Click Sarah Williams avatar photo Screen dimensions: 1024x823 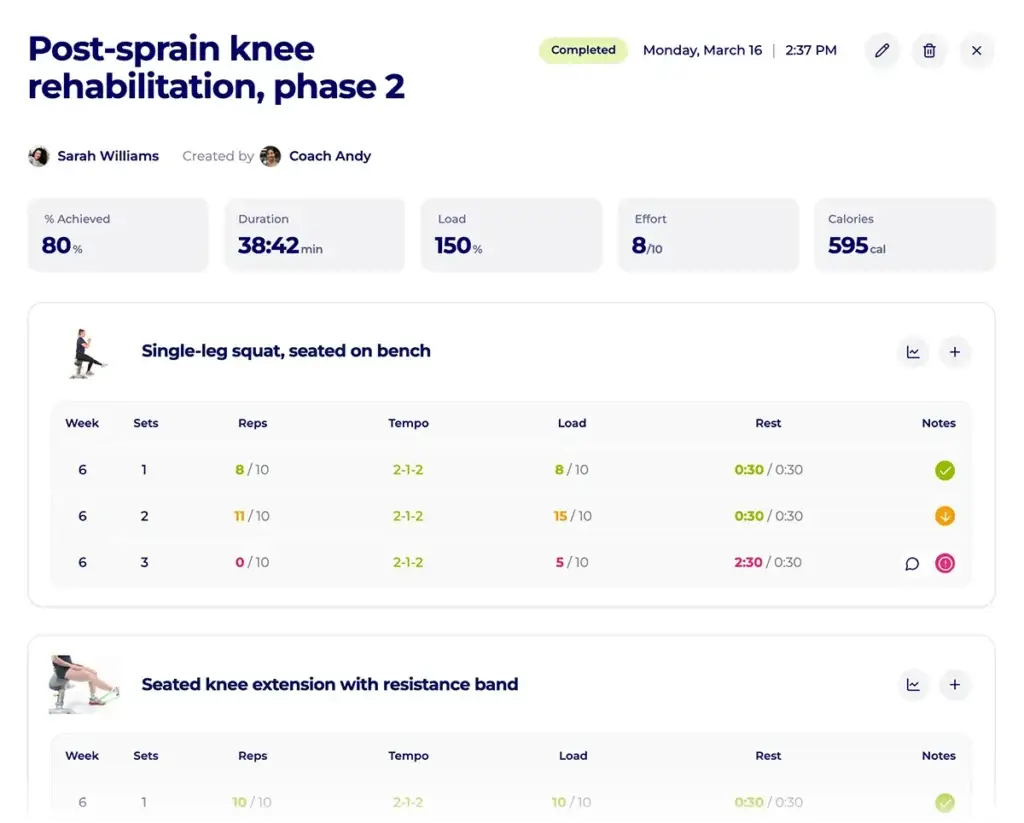(39, 156)
